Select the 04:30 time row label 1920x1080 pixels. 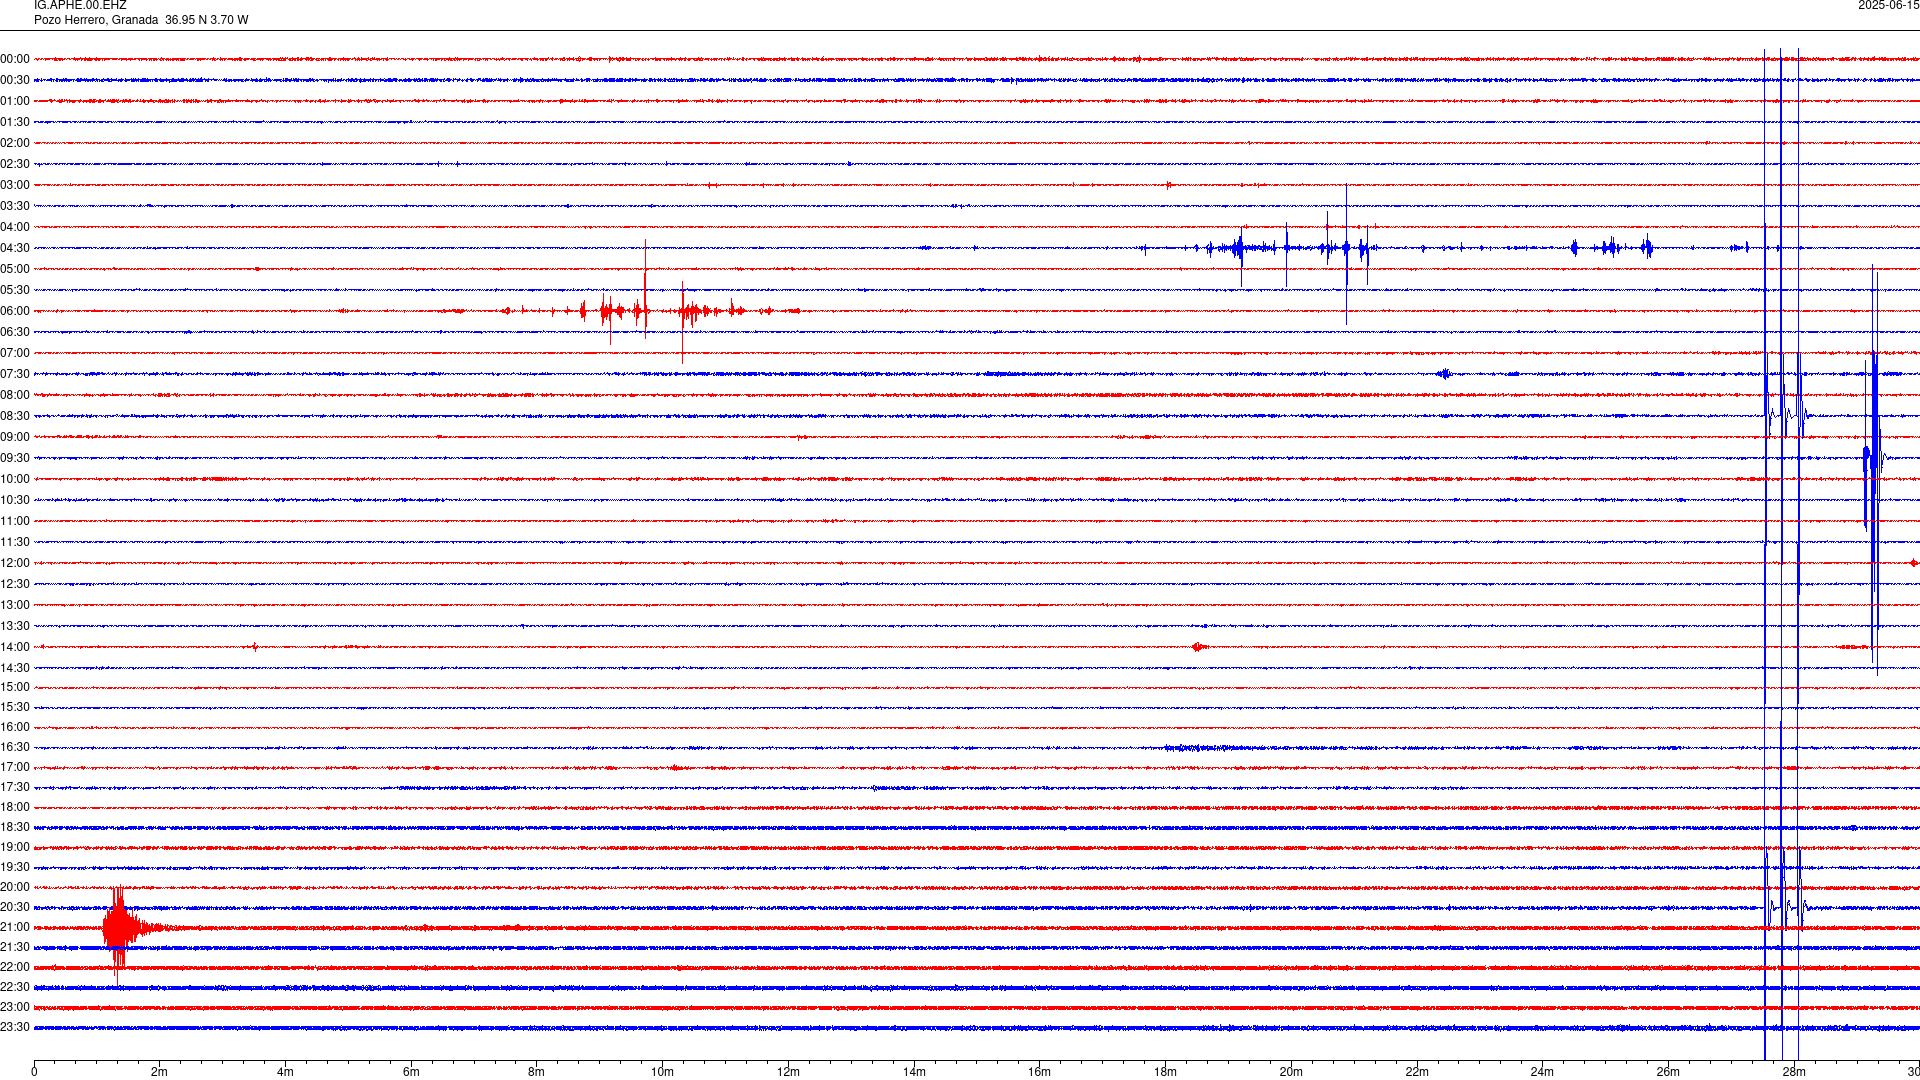(x=15, y=249)
